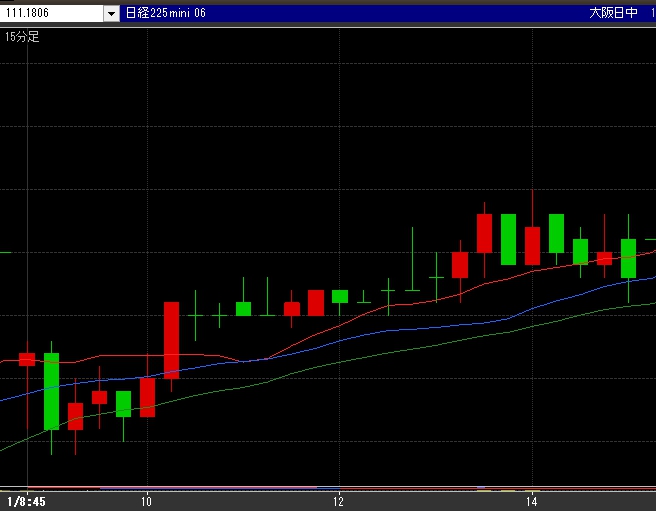656x511 pixels.
Task: Click the 大阪日中 session label
Action: (x=613, y=13)
